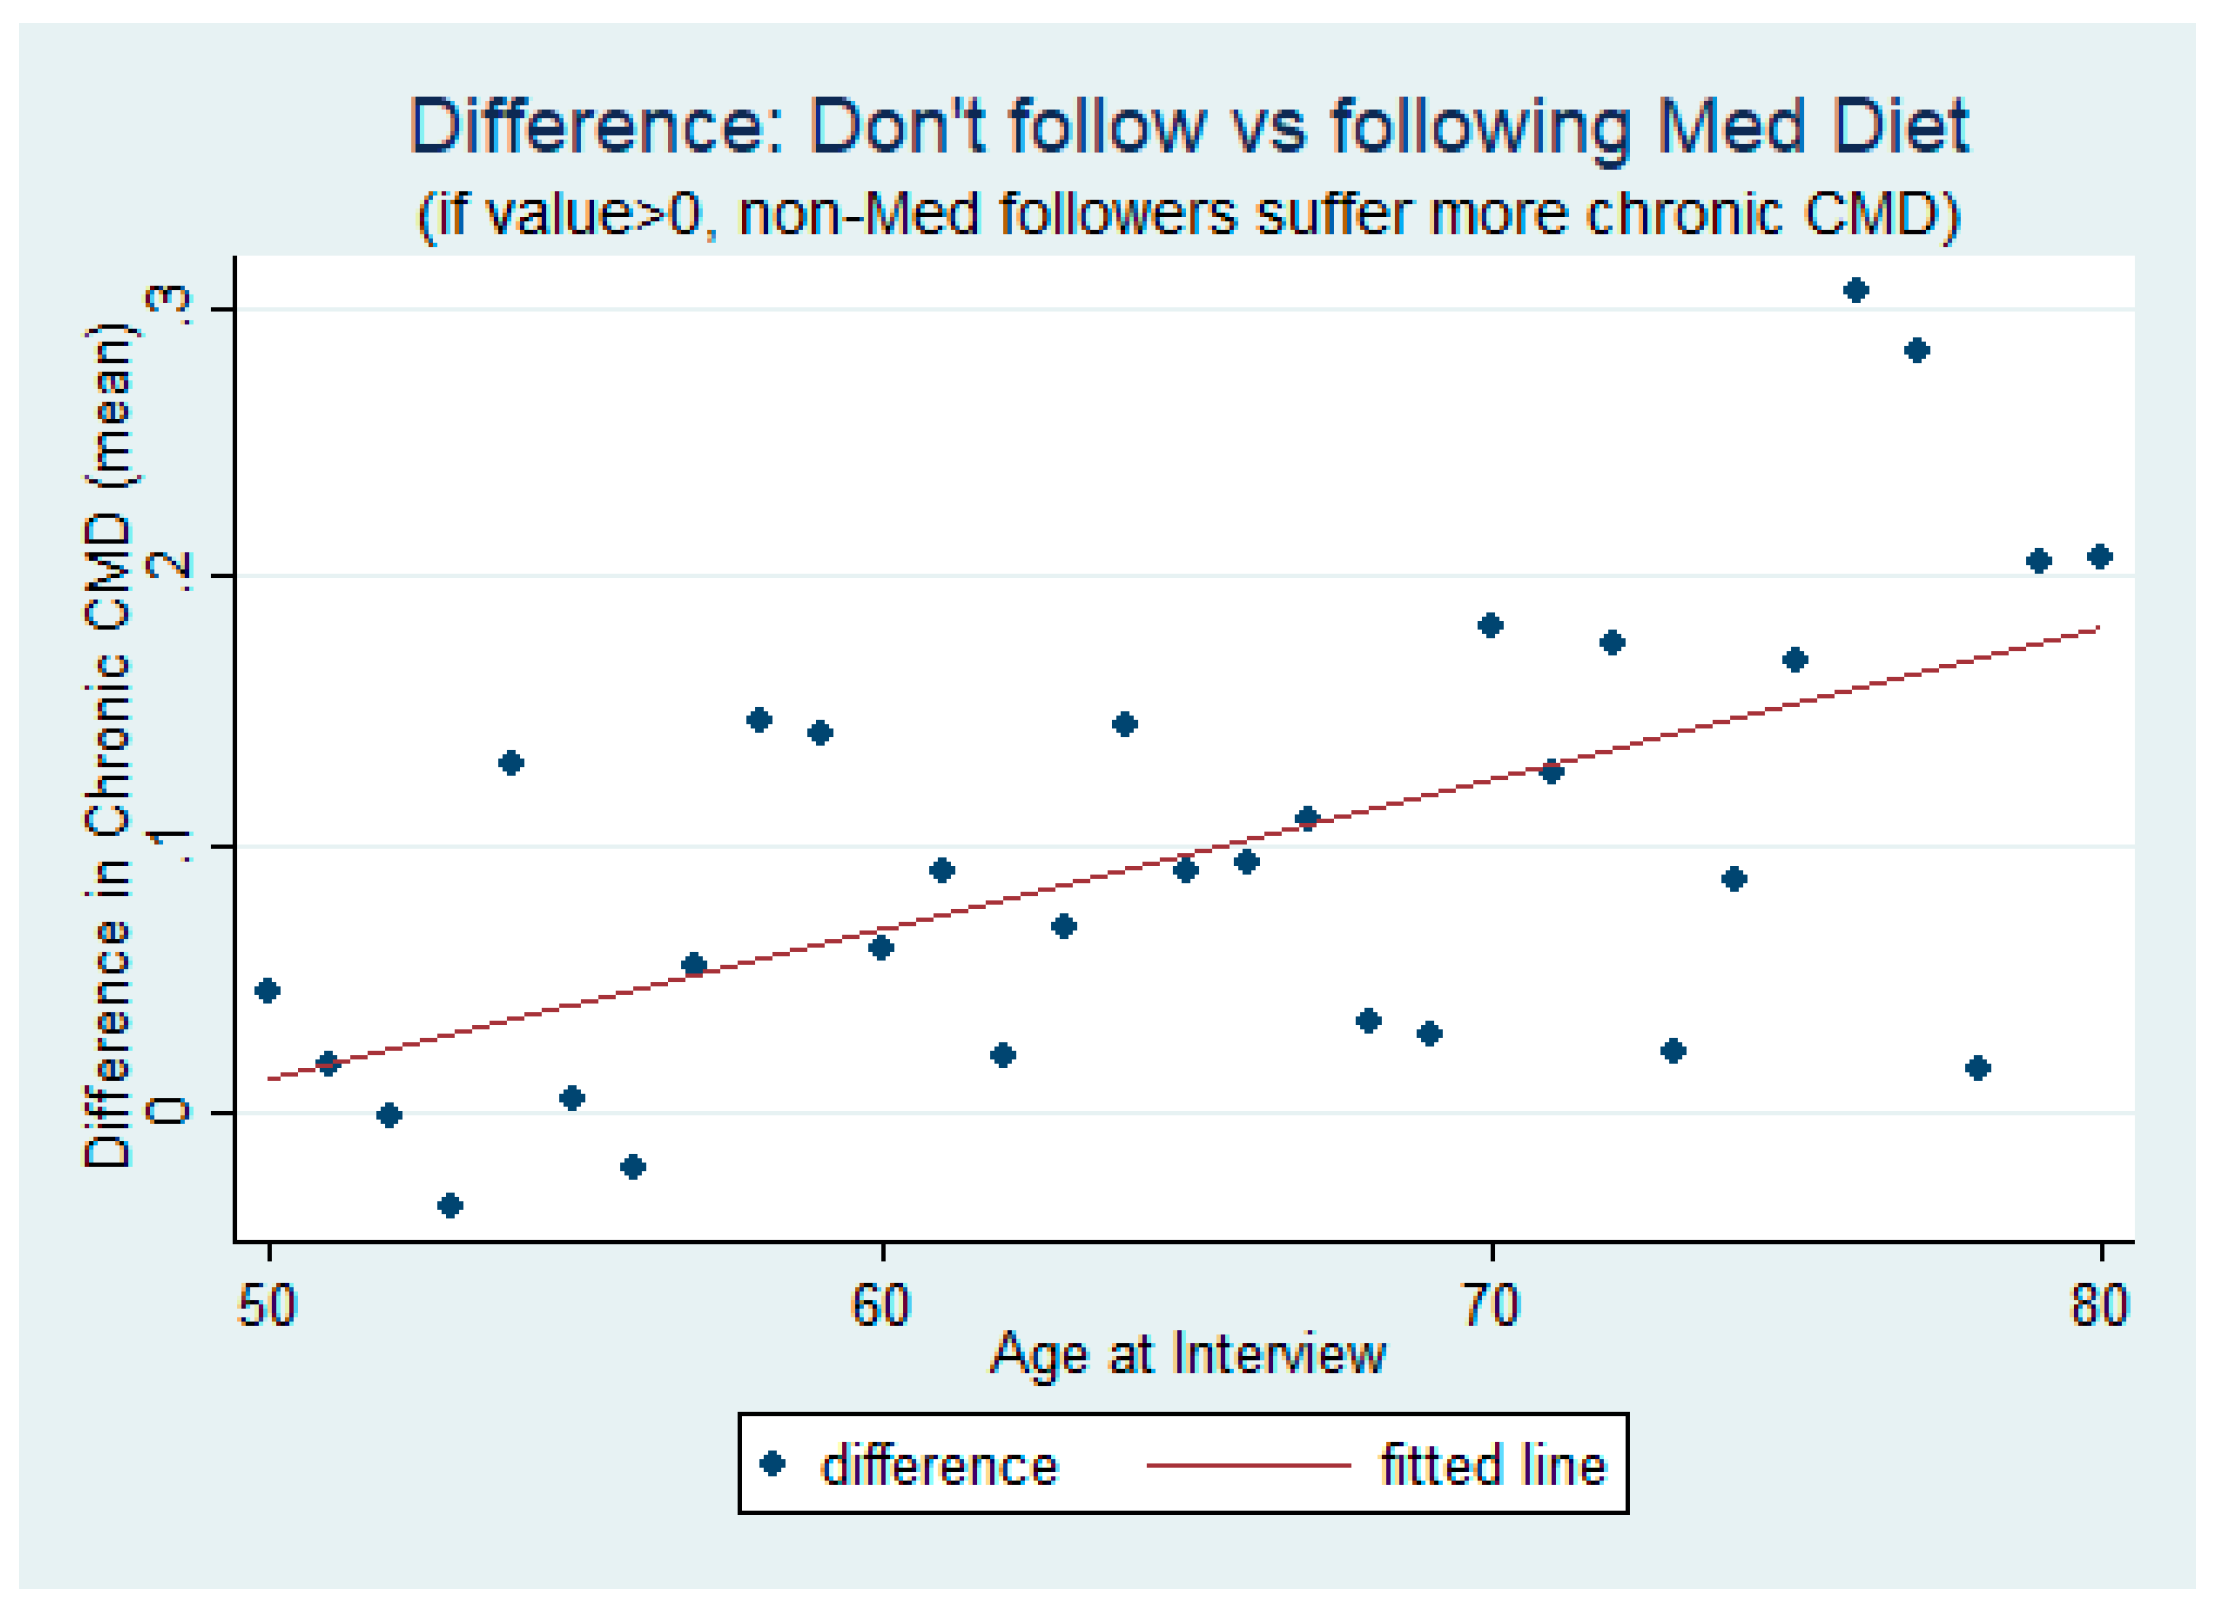Click the 'Difference in Chronic CMD (mean)' y-axis label
Viewport: 2214px width, 1603px height.
108,746
